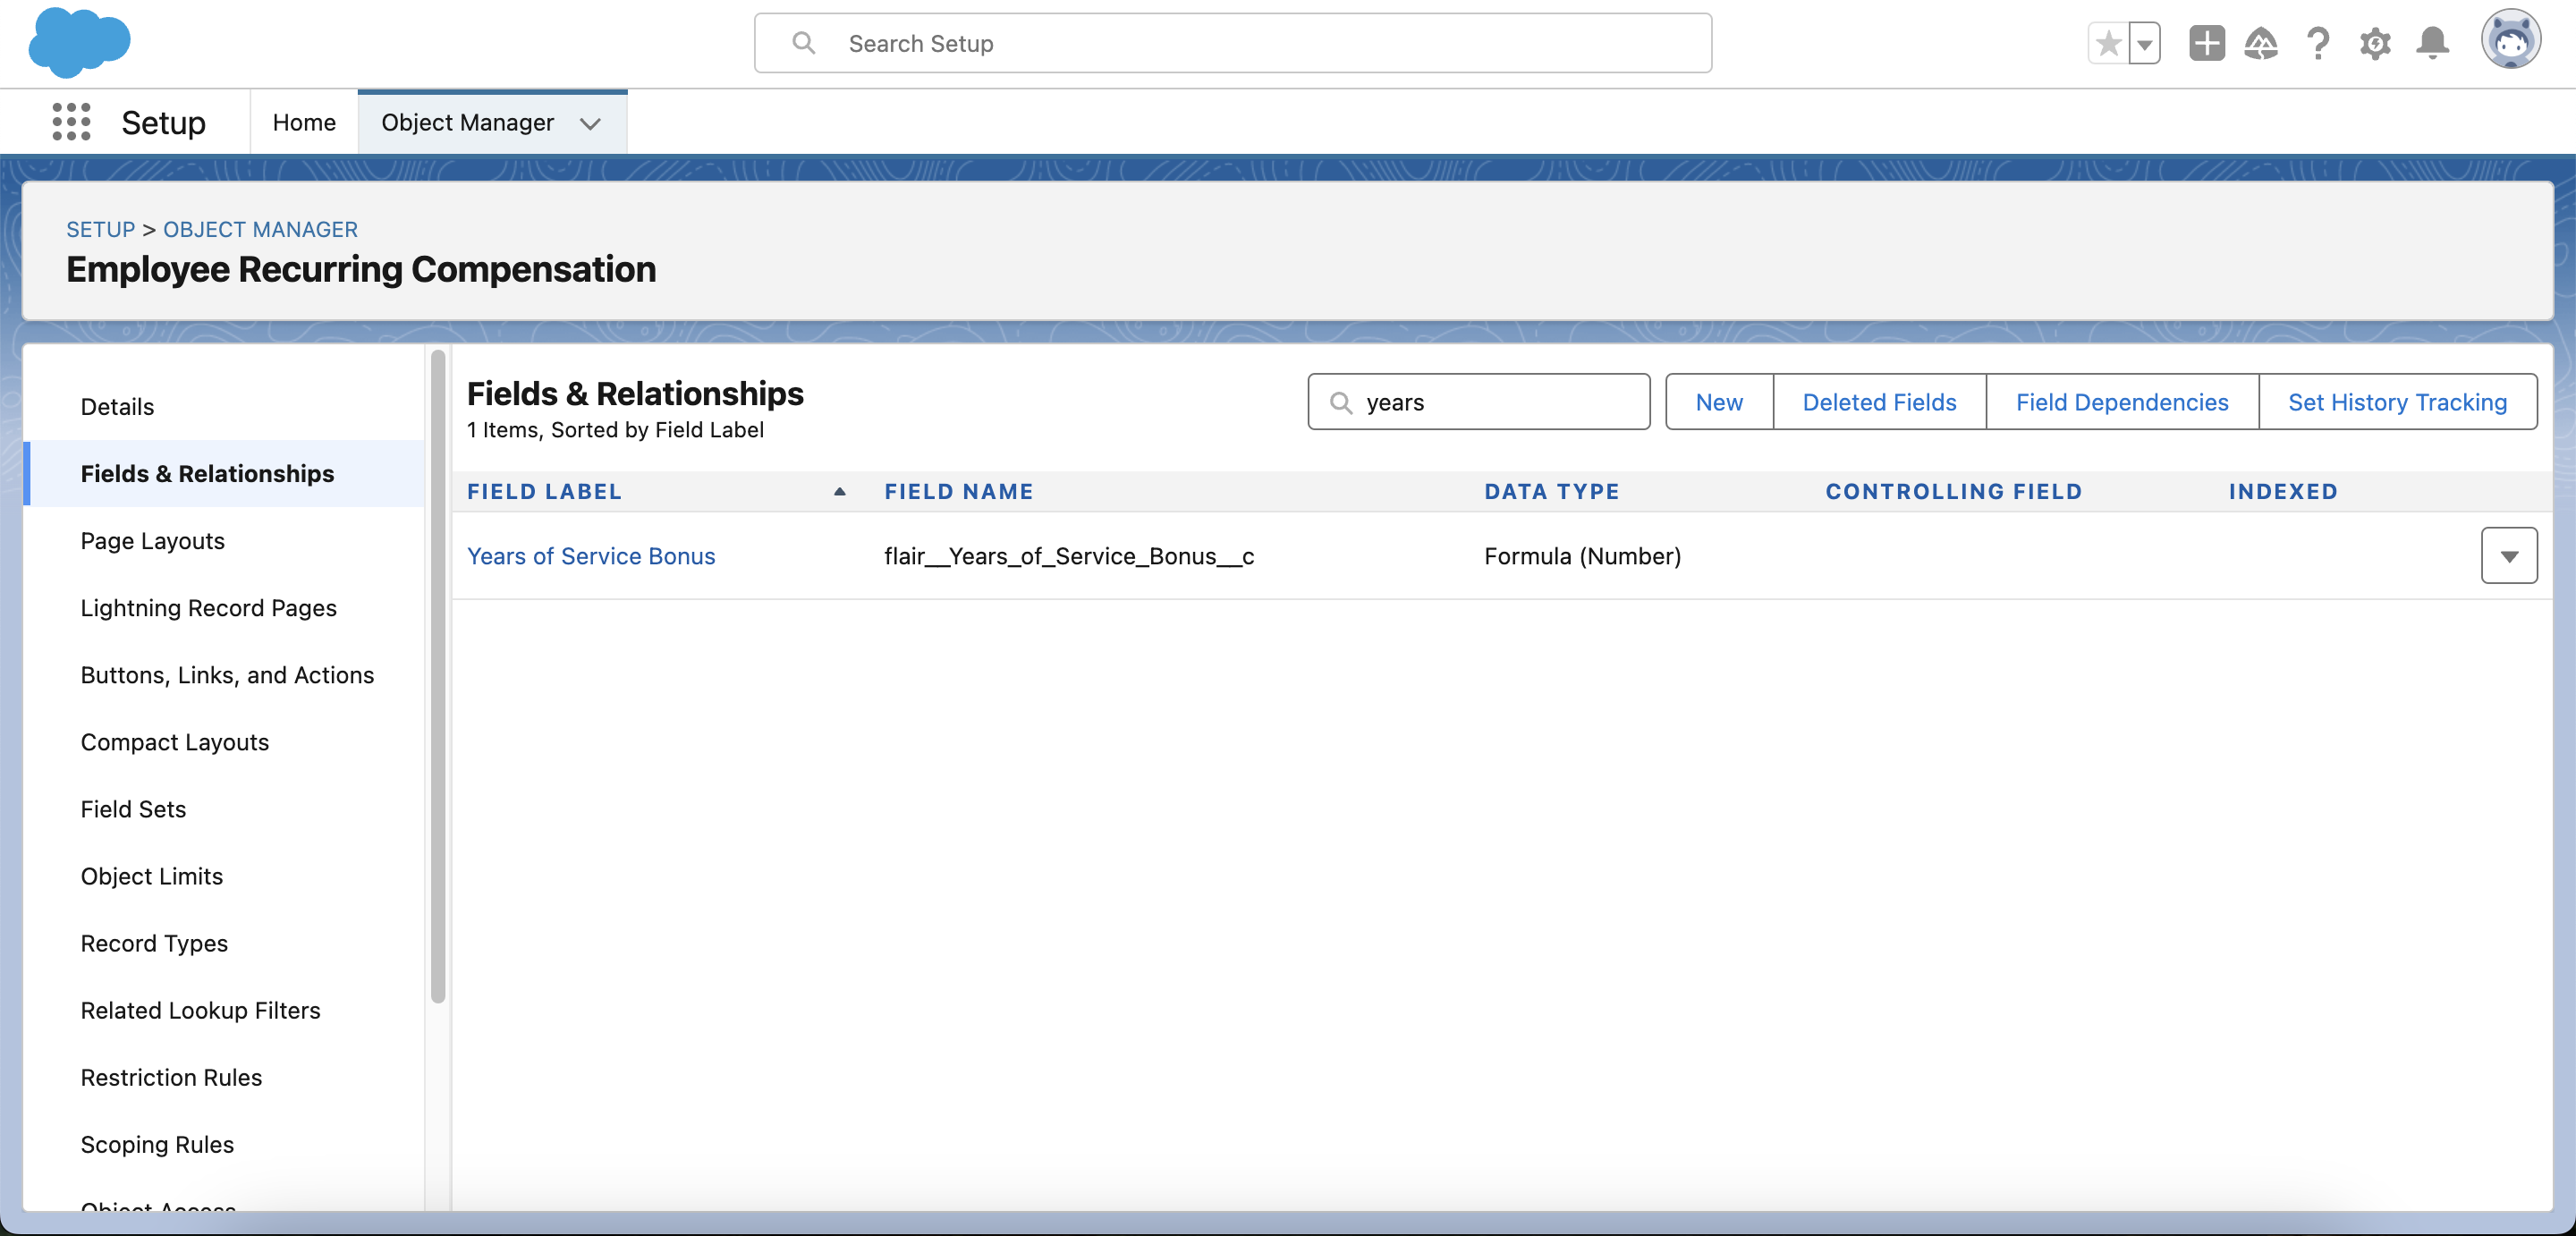Click the New field button

coord(1718,401)
